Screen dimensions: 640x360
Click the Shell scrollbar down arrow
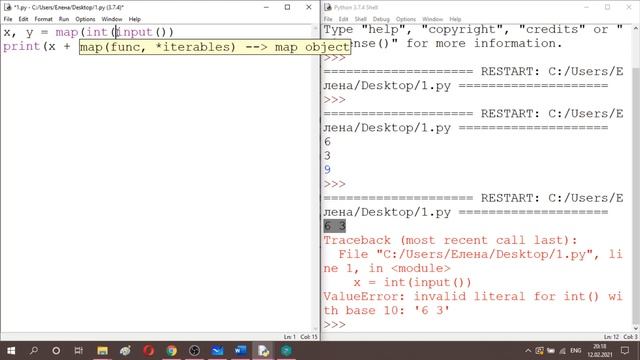[636, 328]
